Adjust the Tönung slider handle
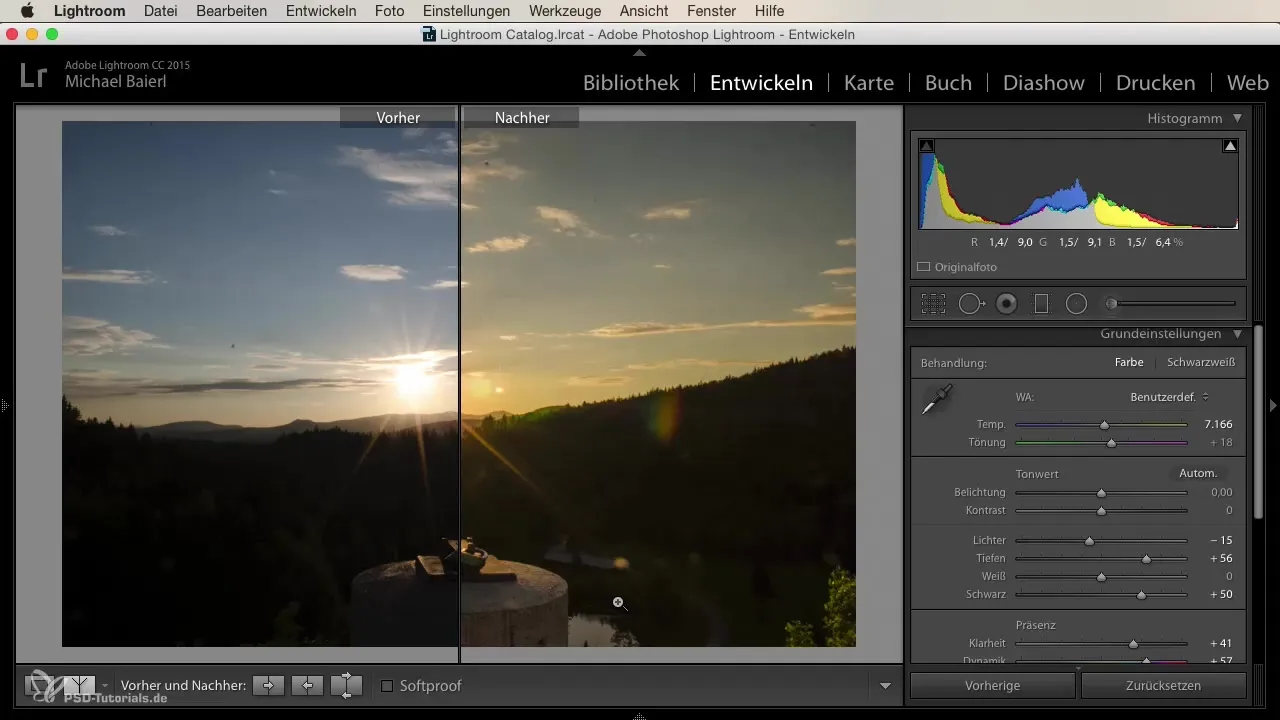This screenshot has height=720, width=1280. pos(1111,443)
